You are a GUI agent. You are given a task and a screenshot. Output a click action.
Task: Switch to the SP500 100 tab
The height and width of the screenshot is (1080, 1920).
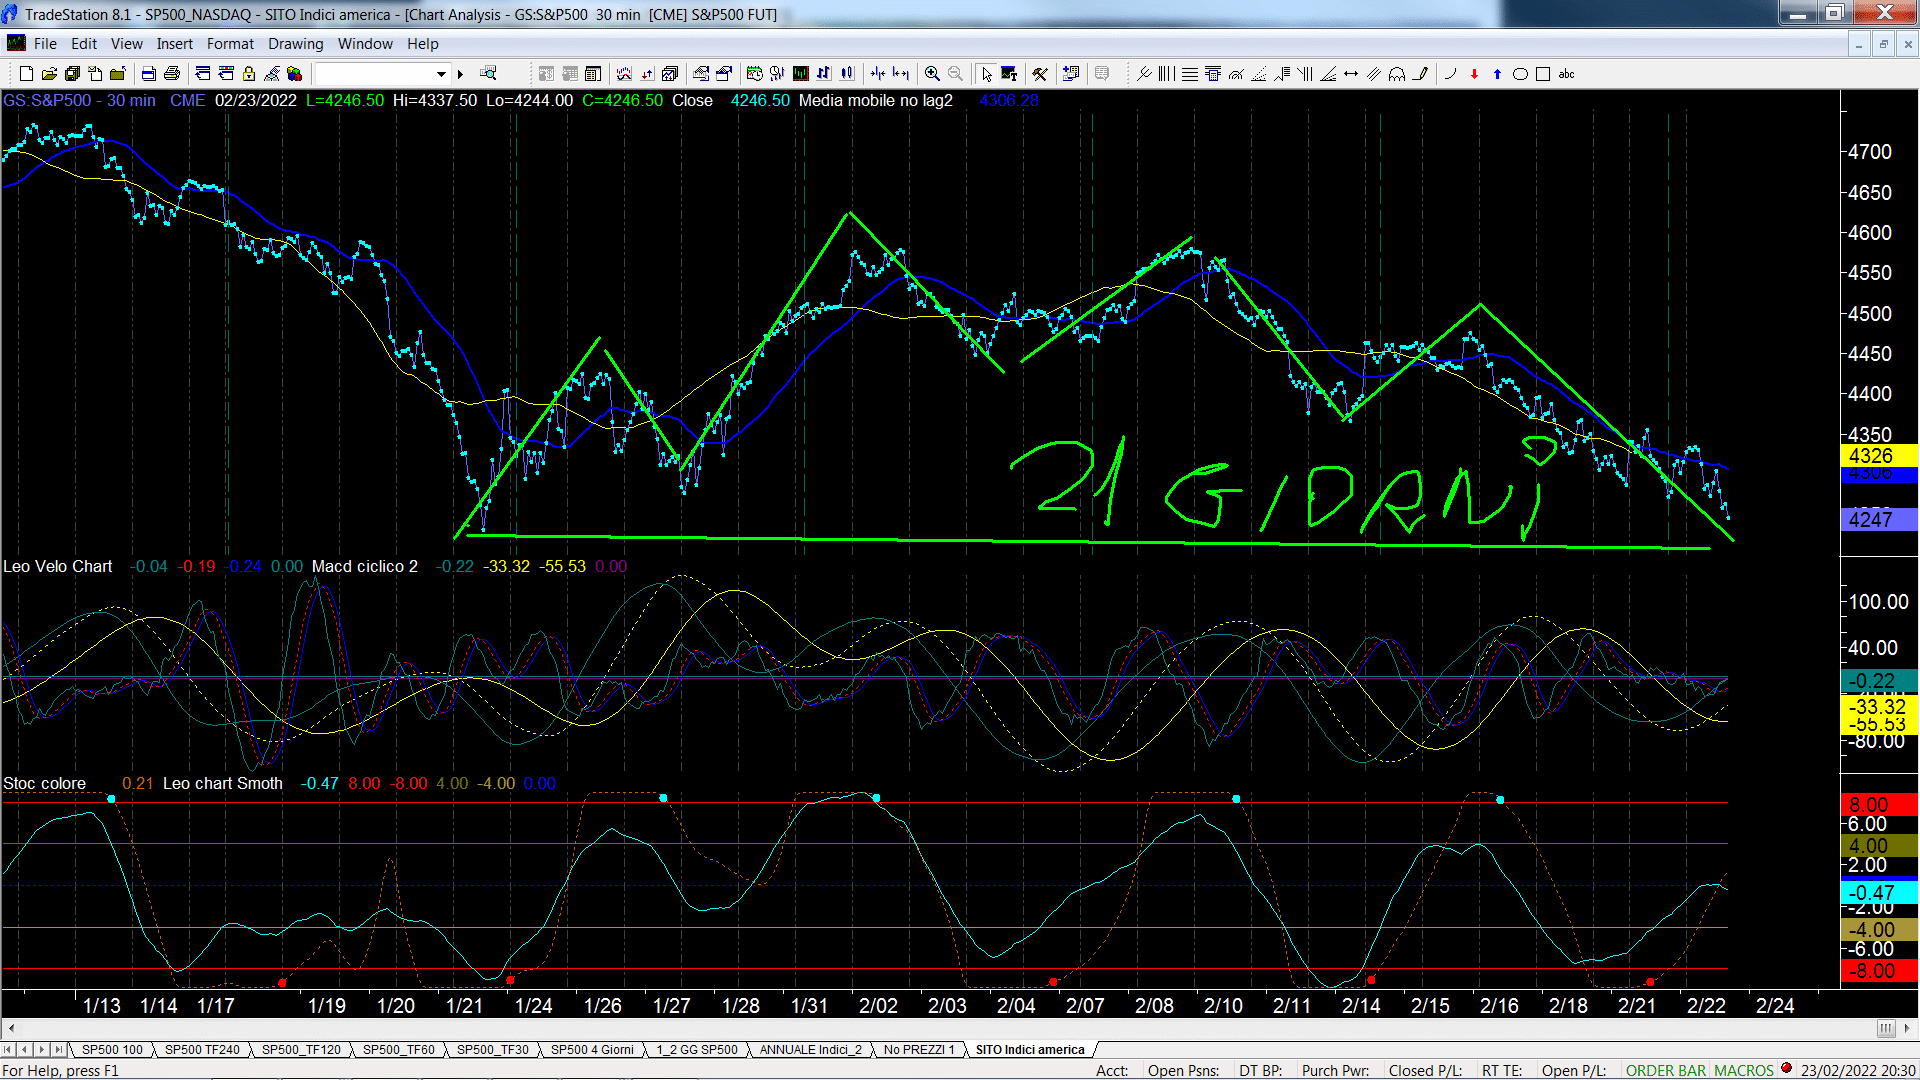point(112,1049)
